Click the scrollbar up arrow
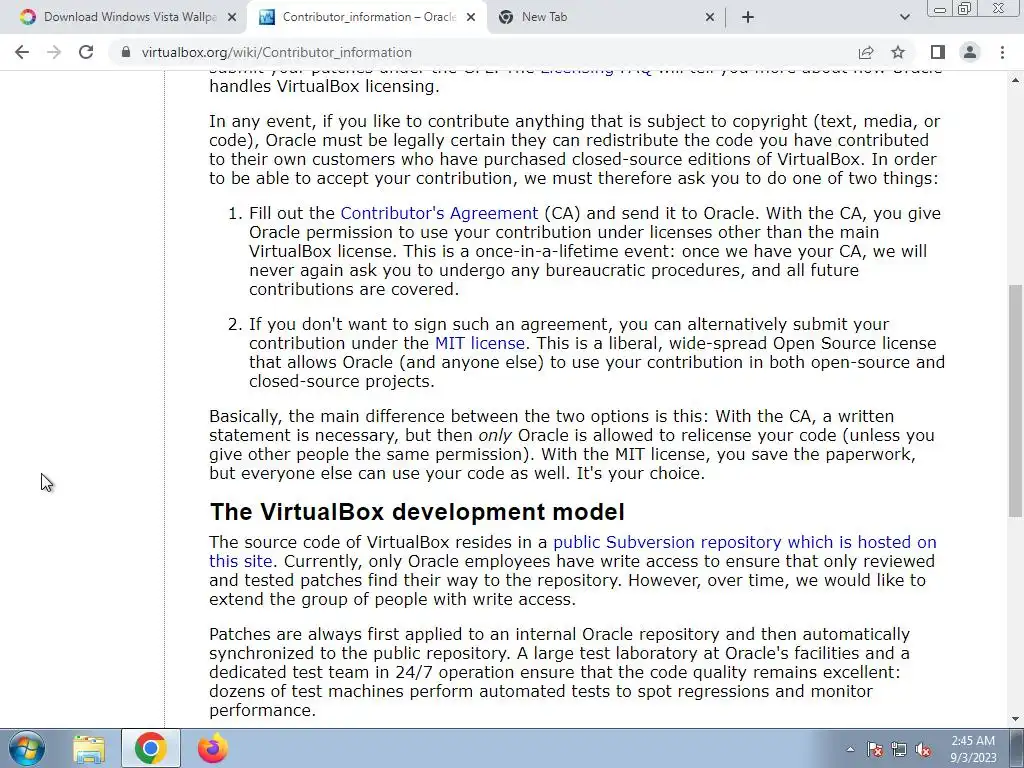 pos(1016,80)
